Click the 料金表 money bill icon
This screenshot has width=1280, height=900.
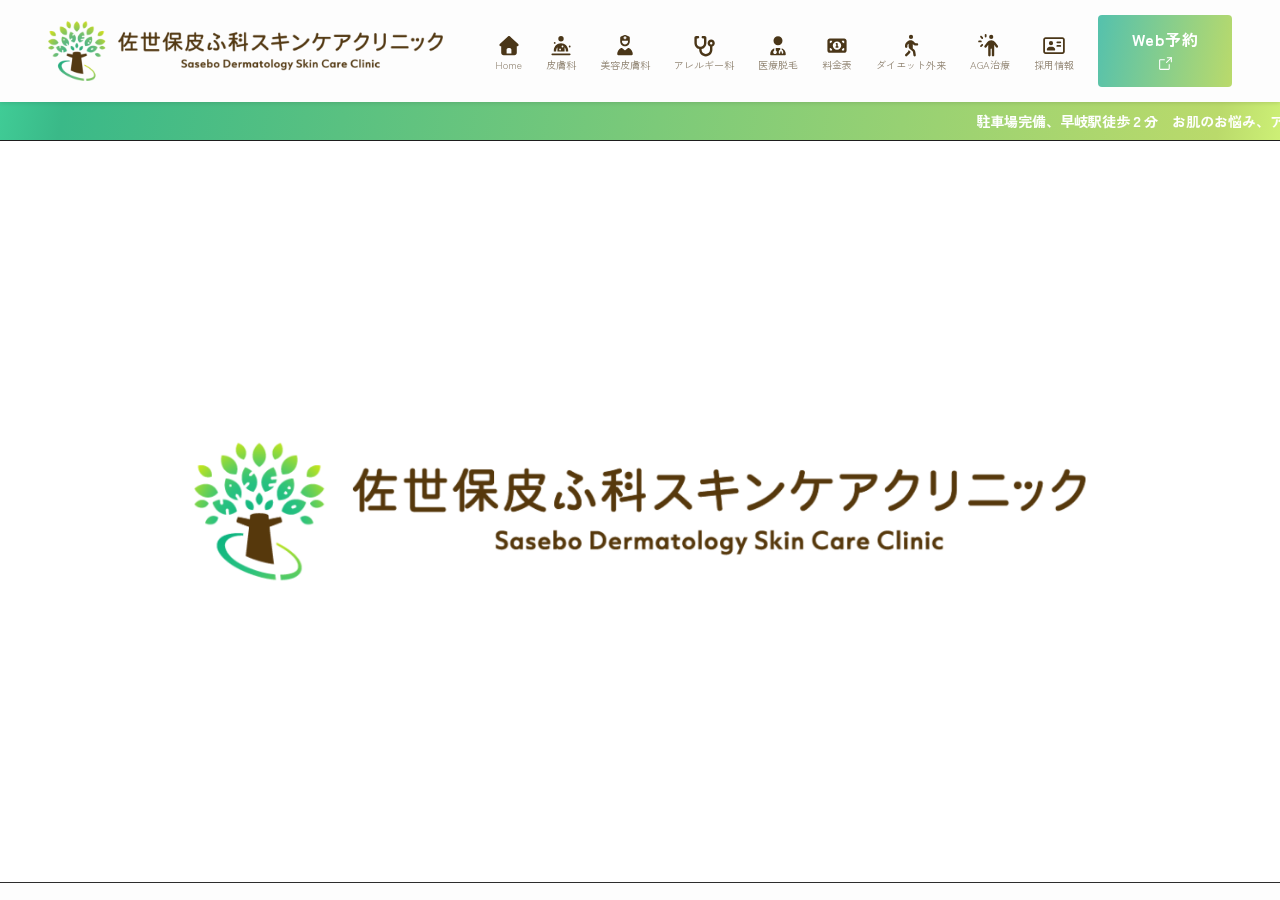pos(837,45)
